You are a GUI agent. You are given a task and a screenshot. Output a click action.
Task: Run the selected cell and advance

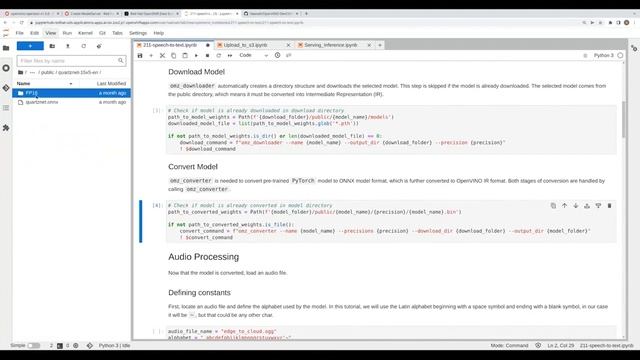[196, 56]
